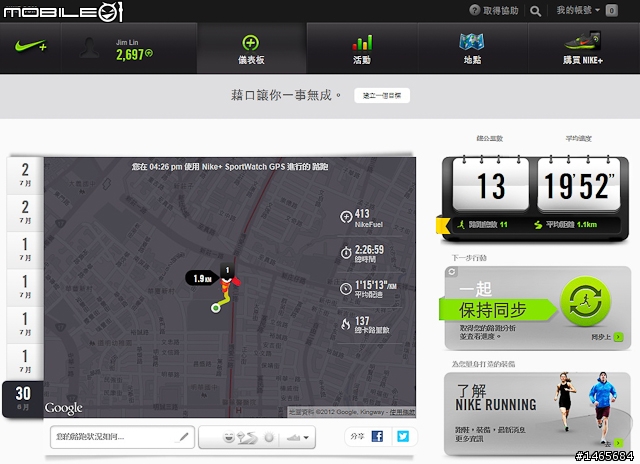Click the cart count badge showing 0
640x464 pixels.
611,11
